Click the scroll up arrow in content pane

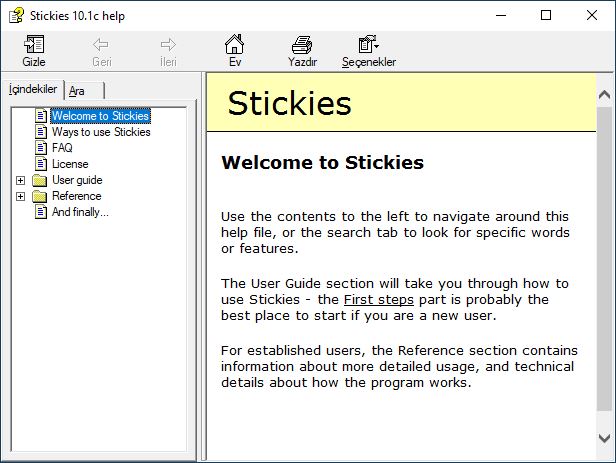(x=604, y=94)
